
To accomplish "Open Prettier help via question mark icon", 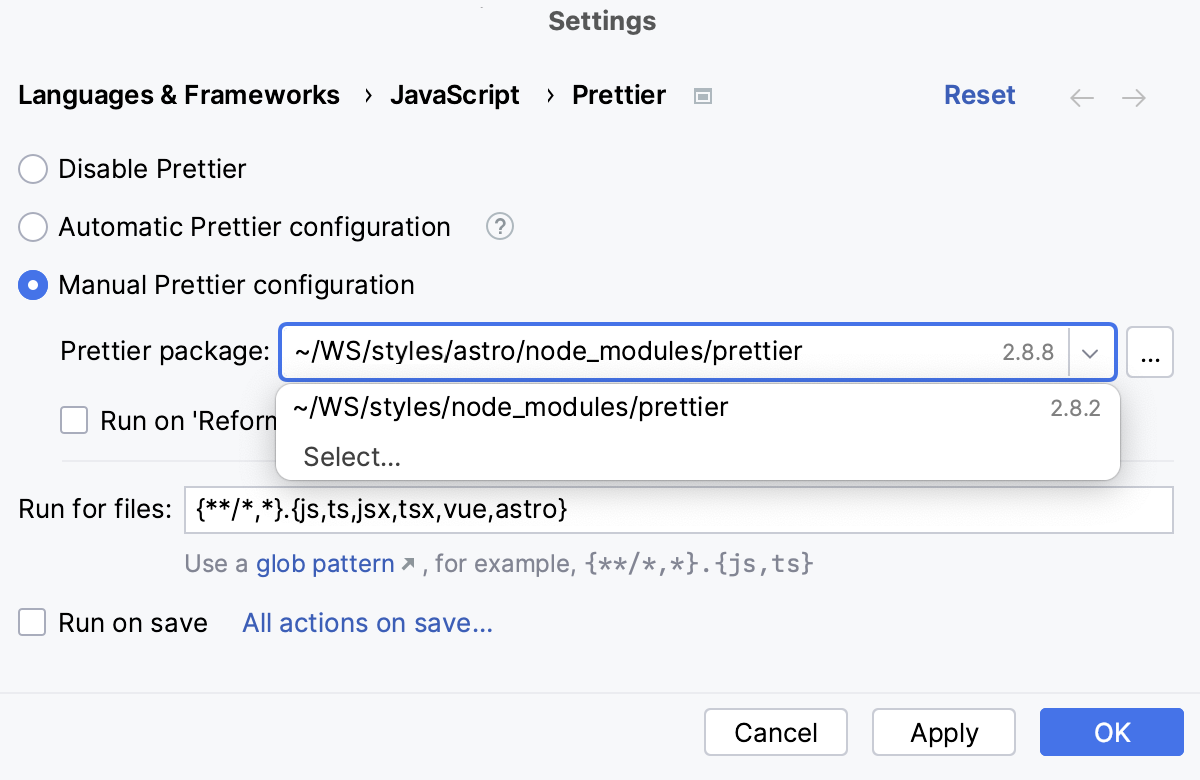I will [x=499, y=227].
